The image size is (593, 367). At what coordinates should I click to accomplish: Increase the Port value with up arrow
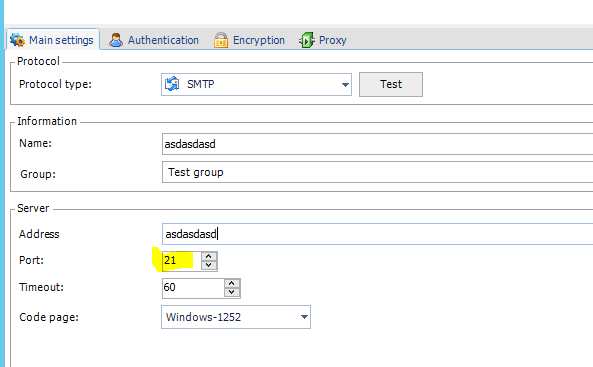[x=209, y=256]
